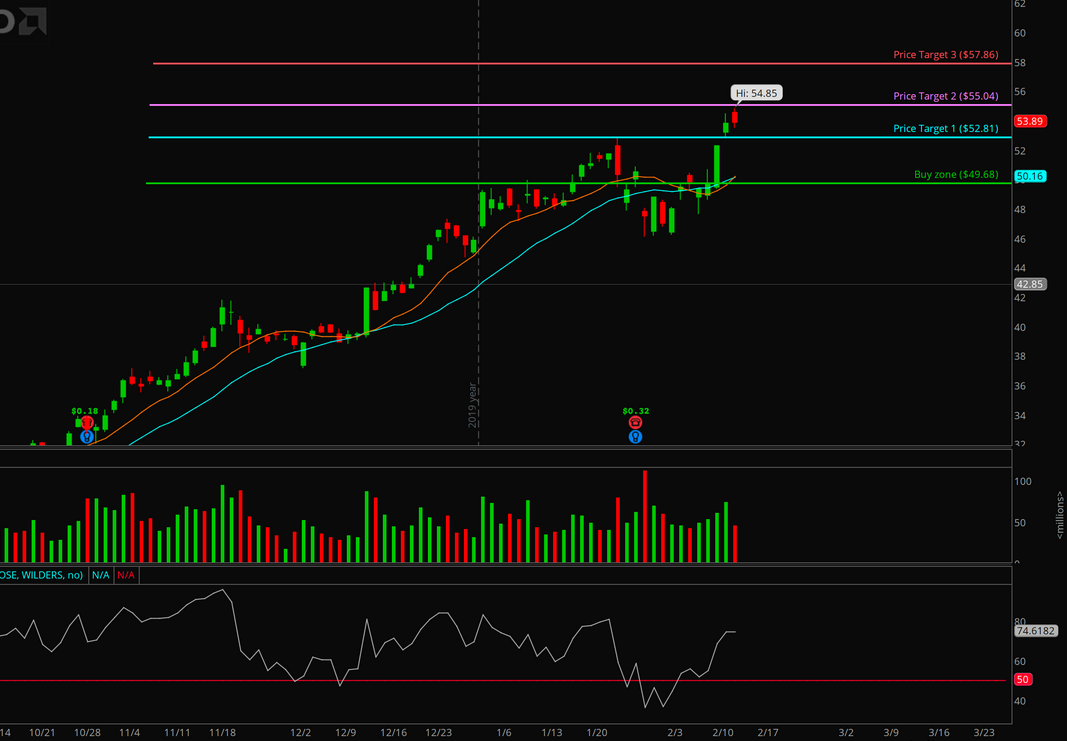
Task: Click the tallest red volume bar
Action: (x=645, y=516)
